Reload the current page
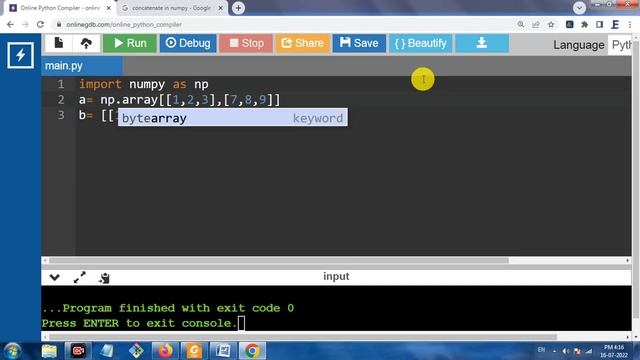Viewport: 640px width, 360px height. click(40, 24)
